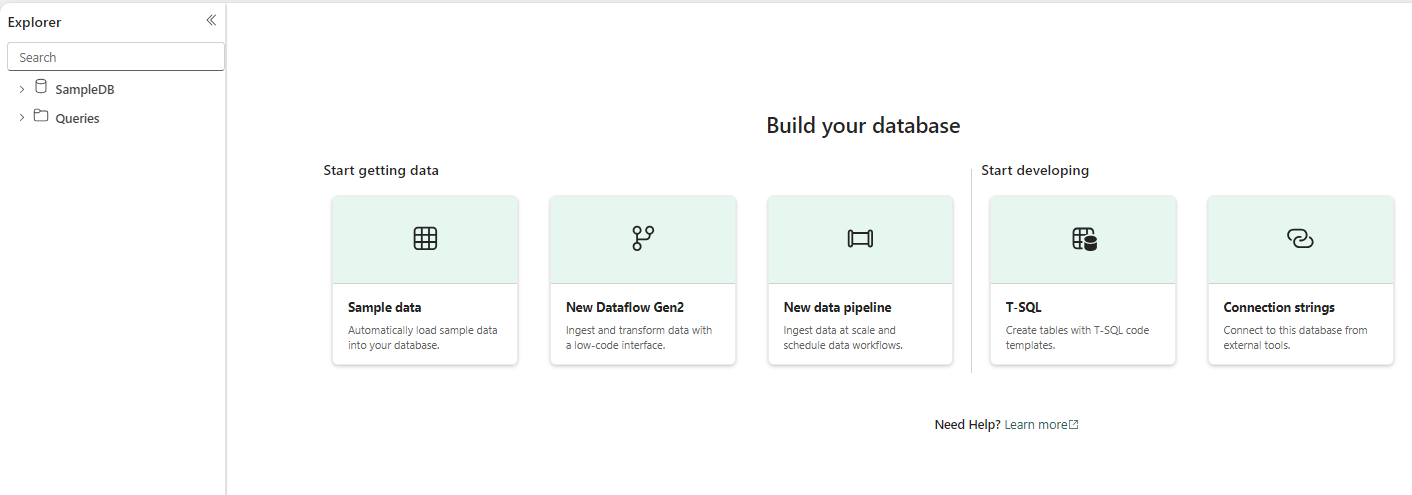
Task: Choose the Sample data card title
Action: (x=384, y=308)
